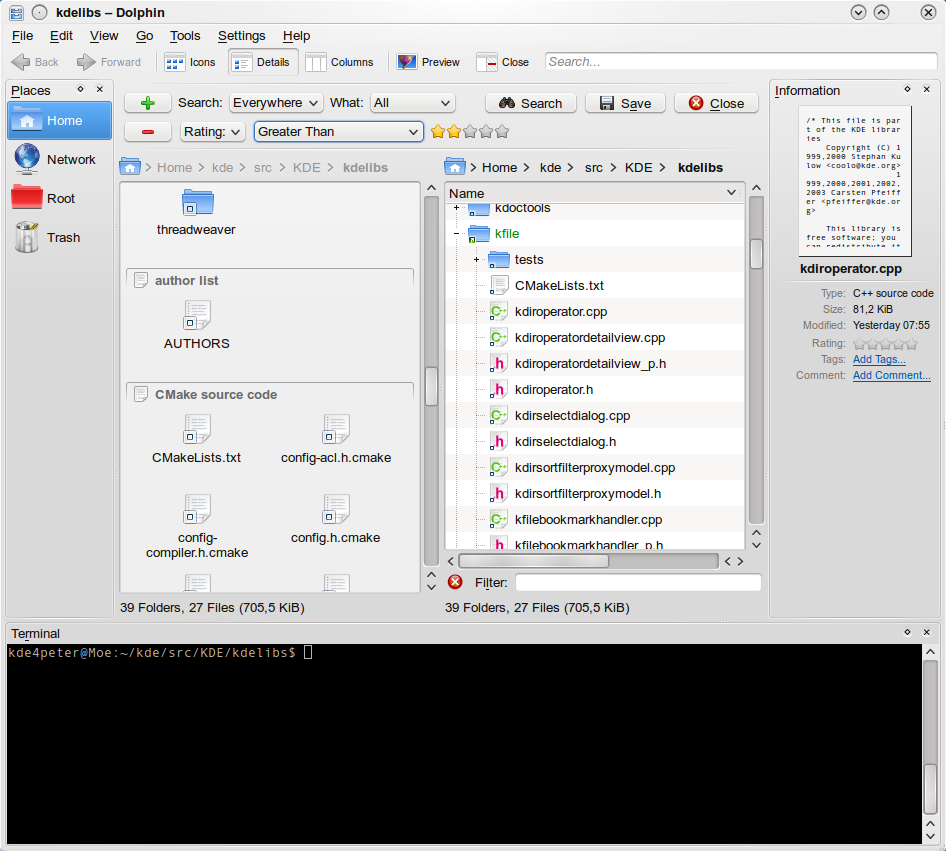Click the Close split view toolbar icon

tap(503, 62)
